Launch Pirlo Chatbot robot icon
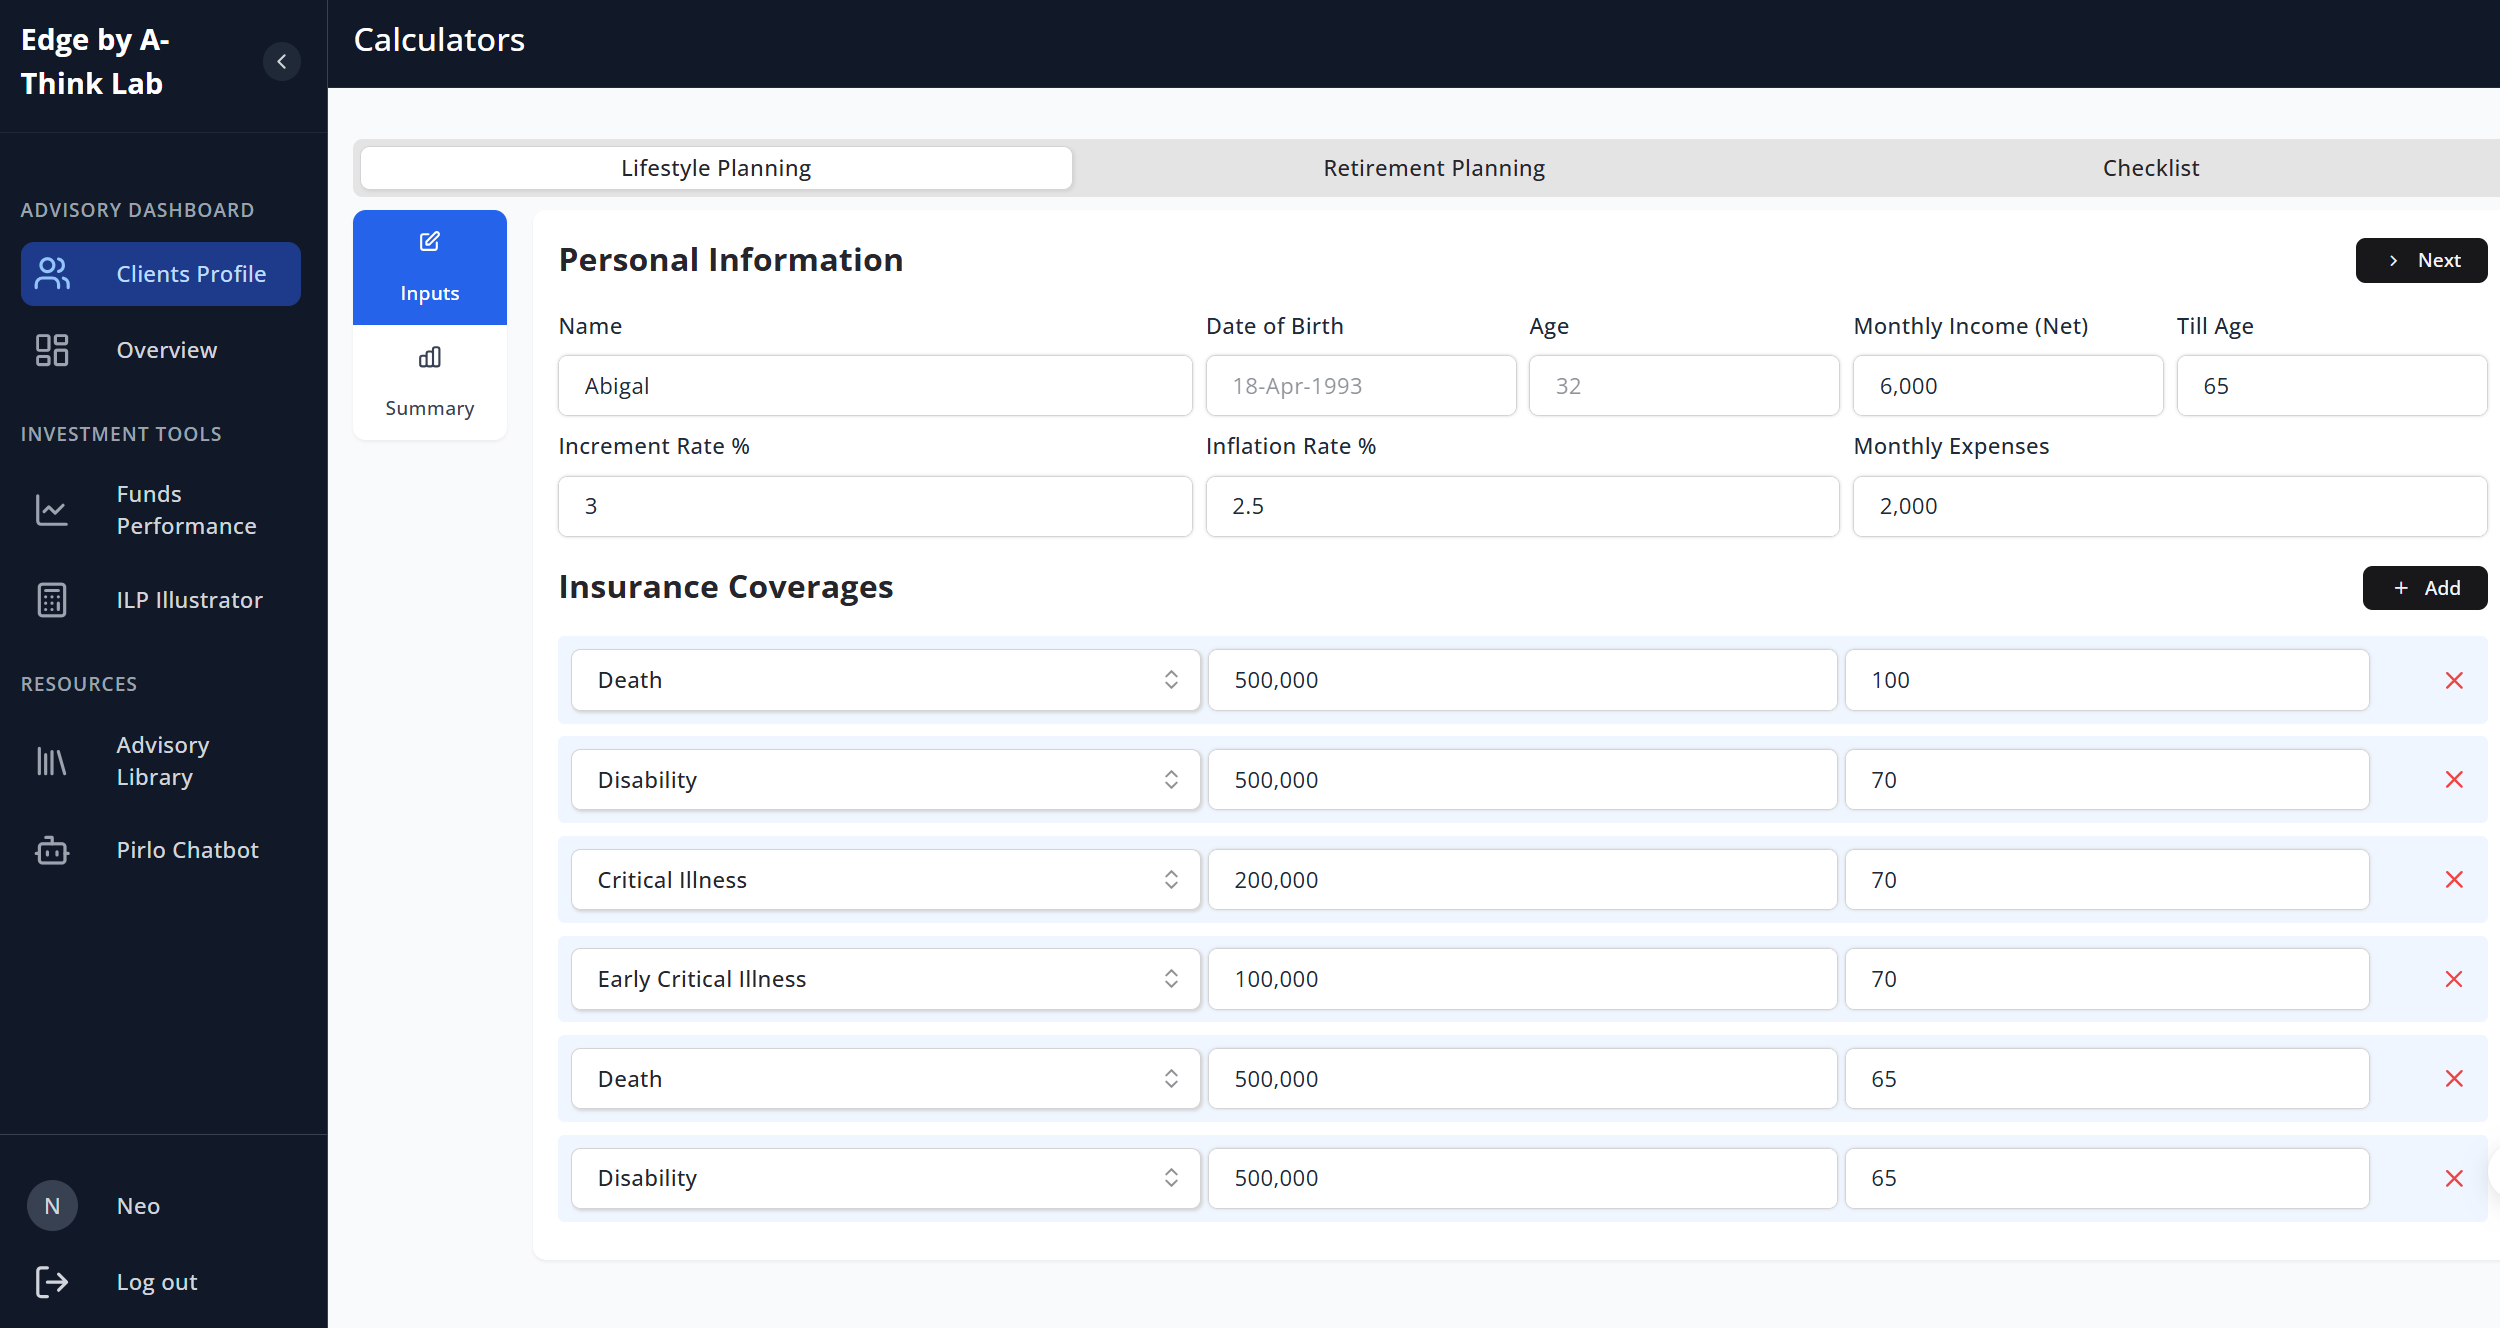Screen dimensions: 2500x1328 pyautogui.click(x=52, y=850)
